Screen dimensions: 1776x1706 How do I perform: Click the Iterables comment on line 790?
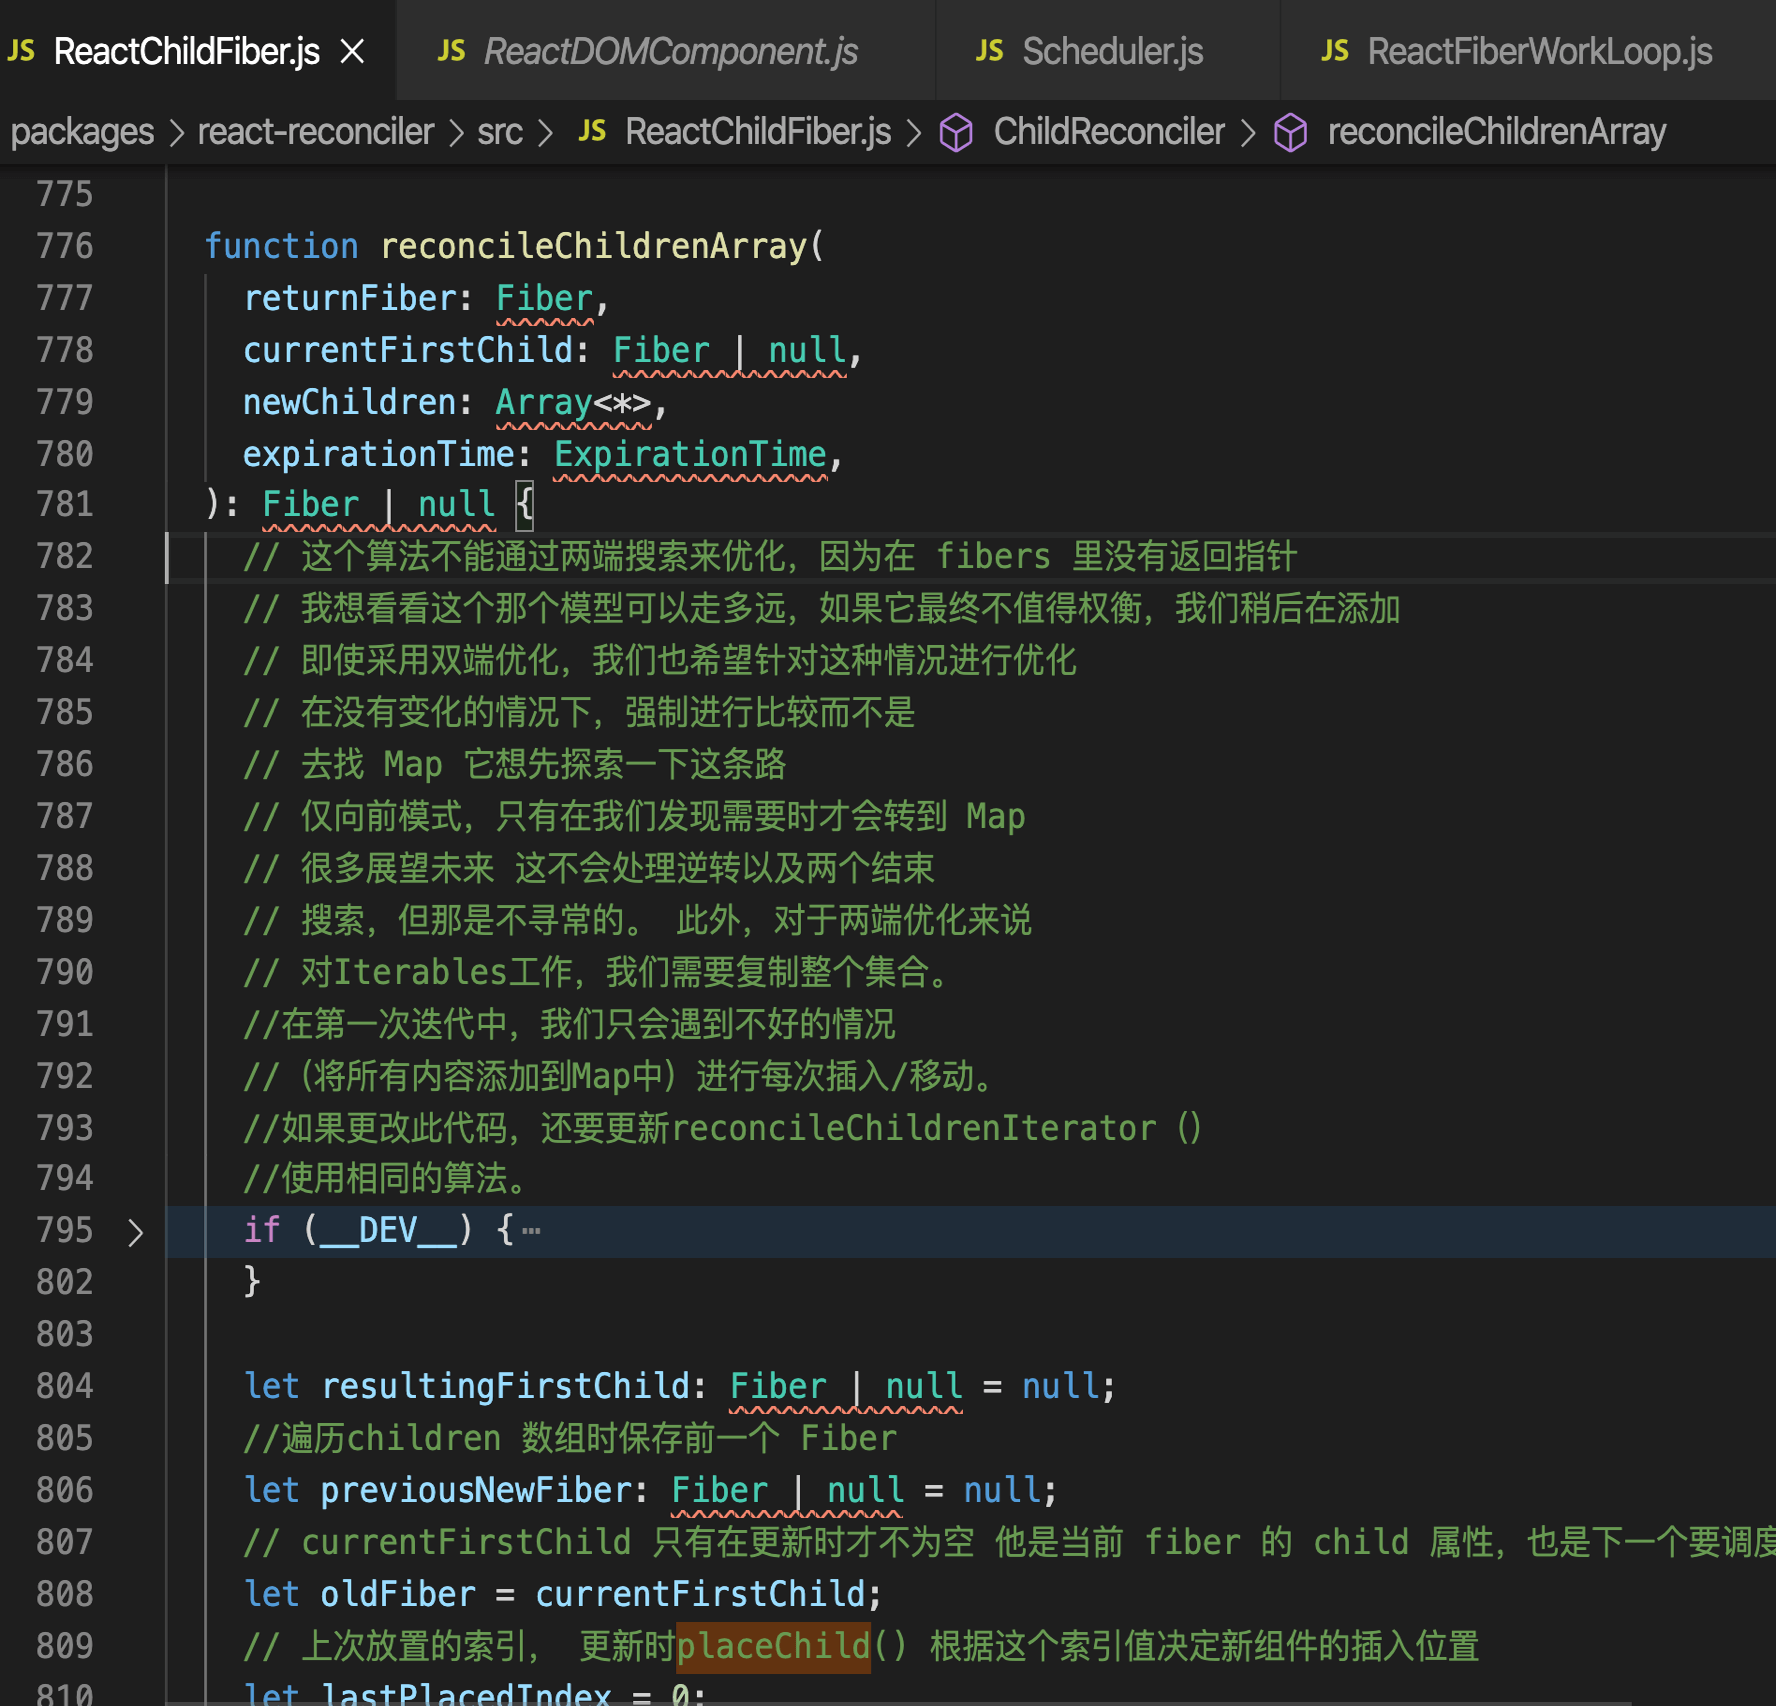point(596,972)
